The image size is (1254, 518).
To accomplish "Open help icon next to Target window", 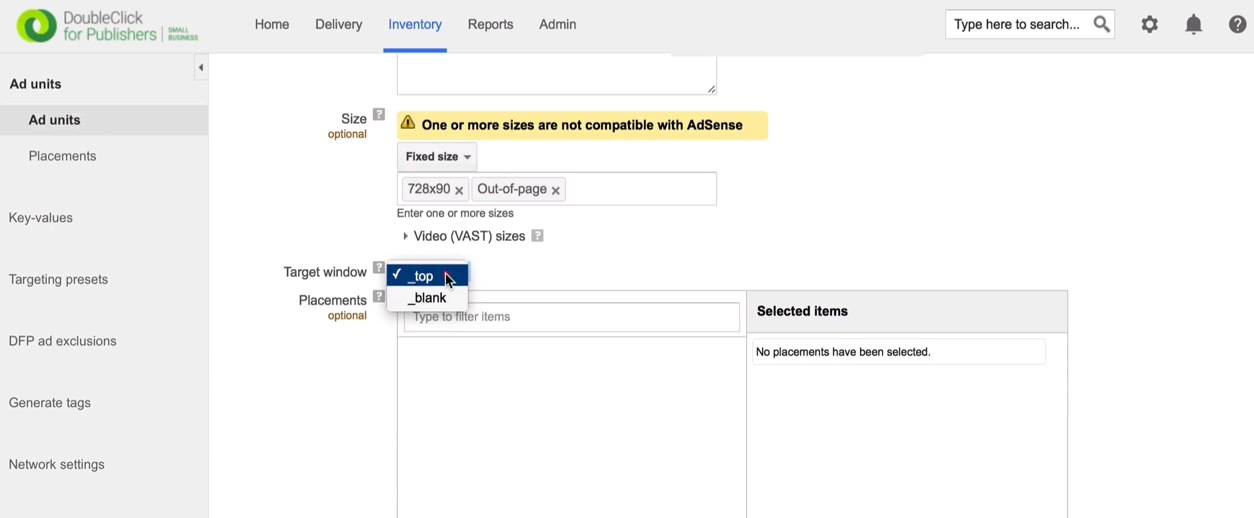I will (x=379, y=268).
